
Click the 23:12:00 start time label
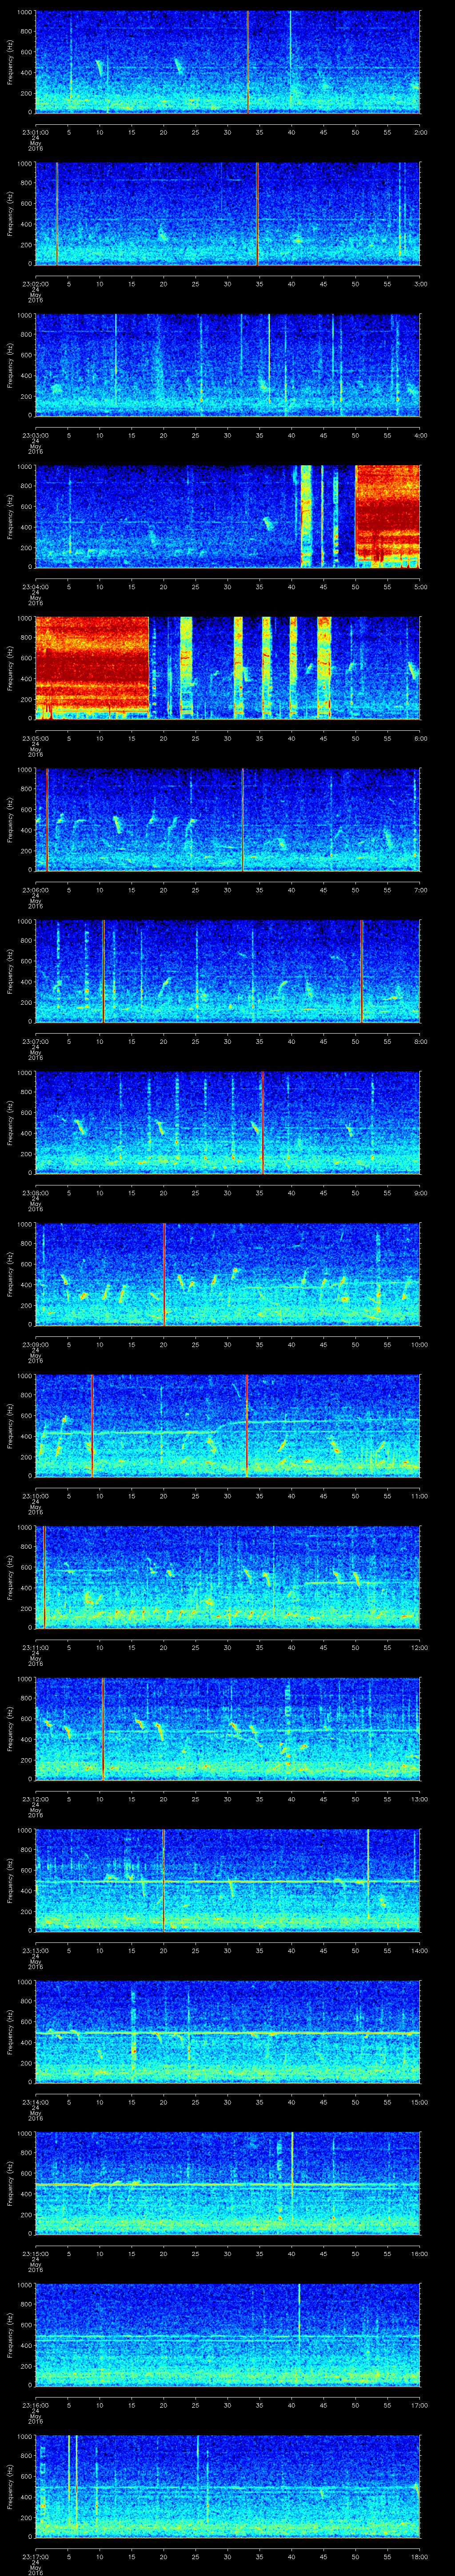coord(35,1799)
